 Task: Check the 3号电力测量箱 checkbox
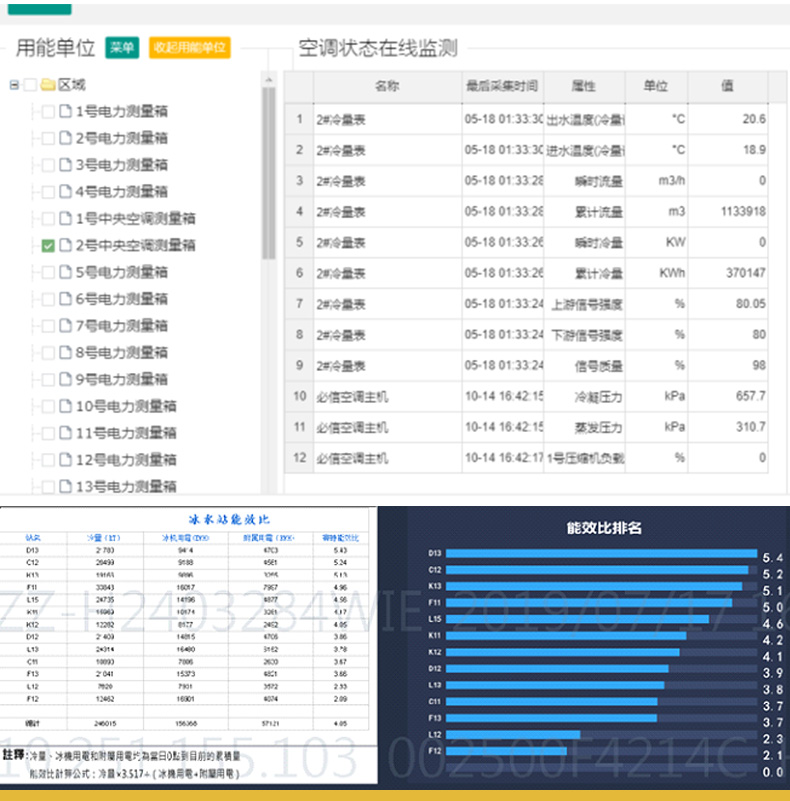(48, 165)
